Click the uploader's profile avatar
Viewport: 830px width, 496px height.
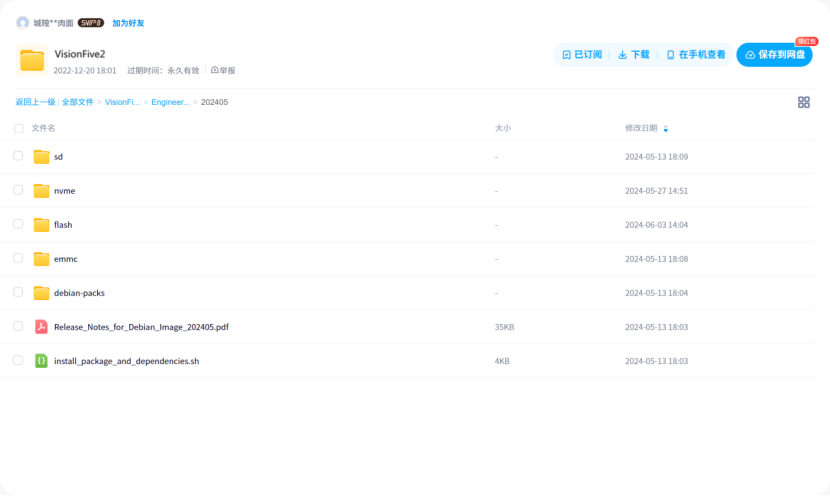22,22
